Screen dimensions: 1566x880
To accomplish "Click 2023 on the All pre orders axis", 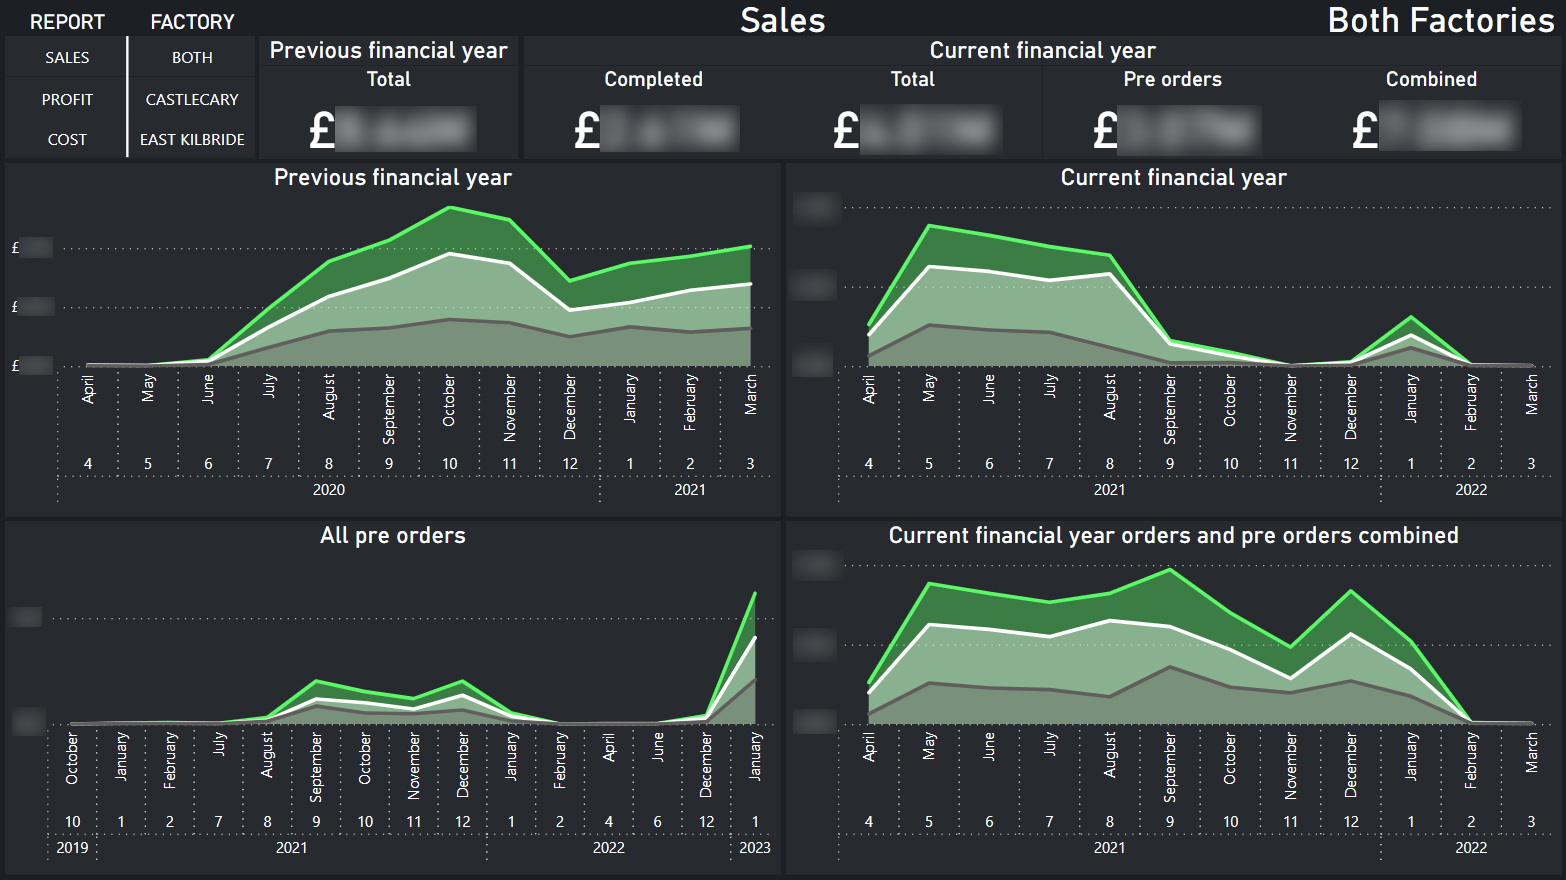I will pos(755,848).
